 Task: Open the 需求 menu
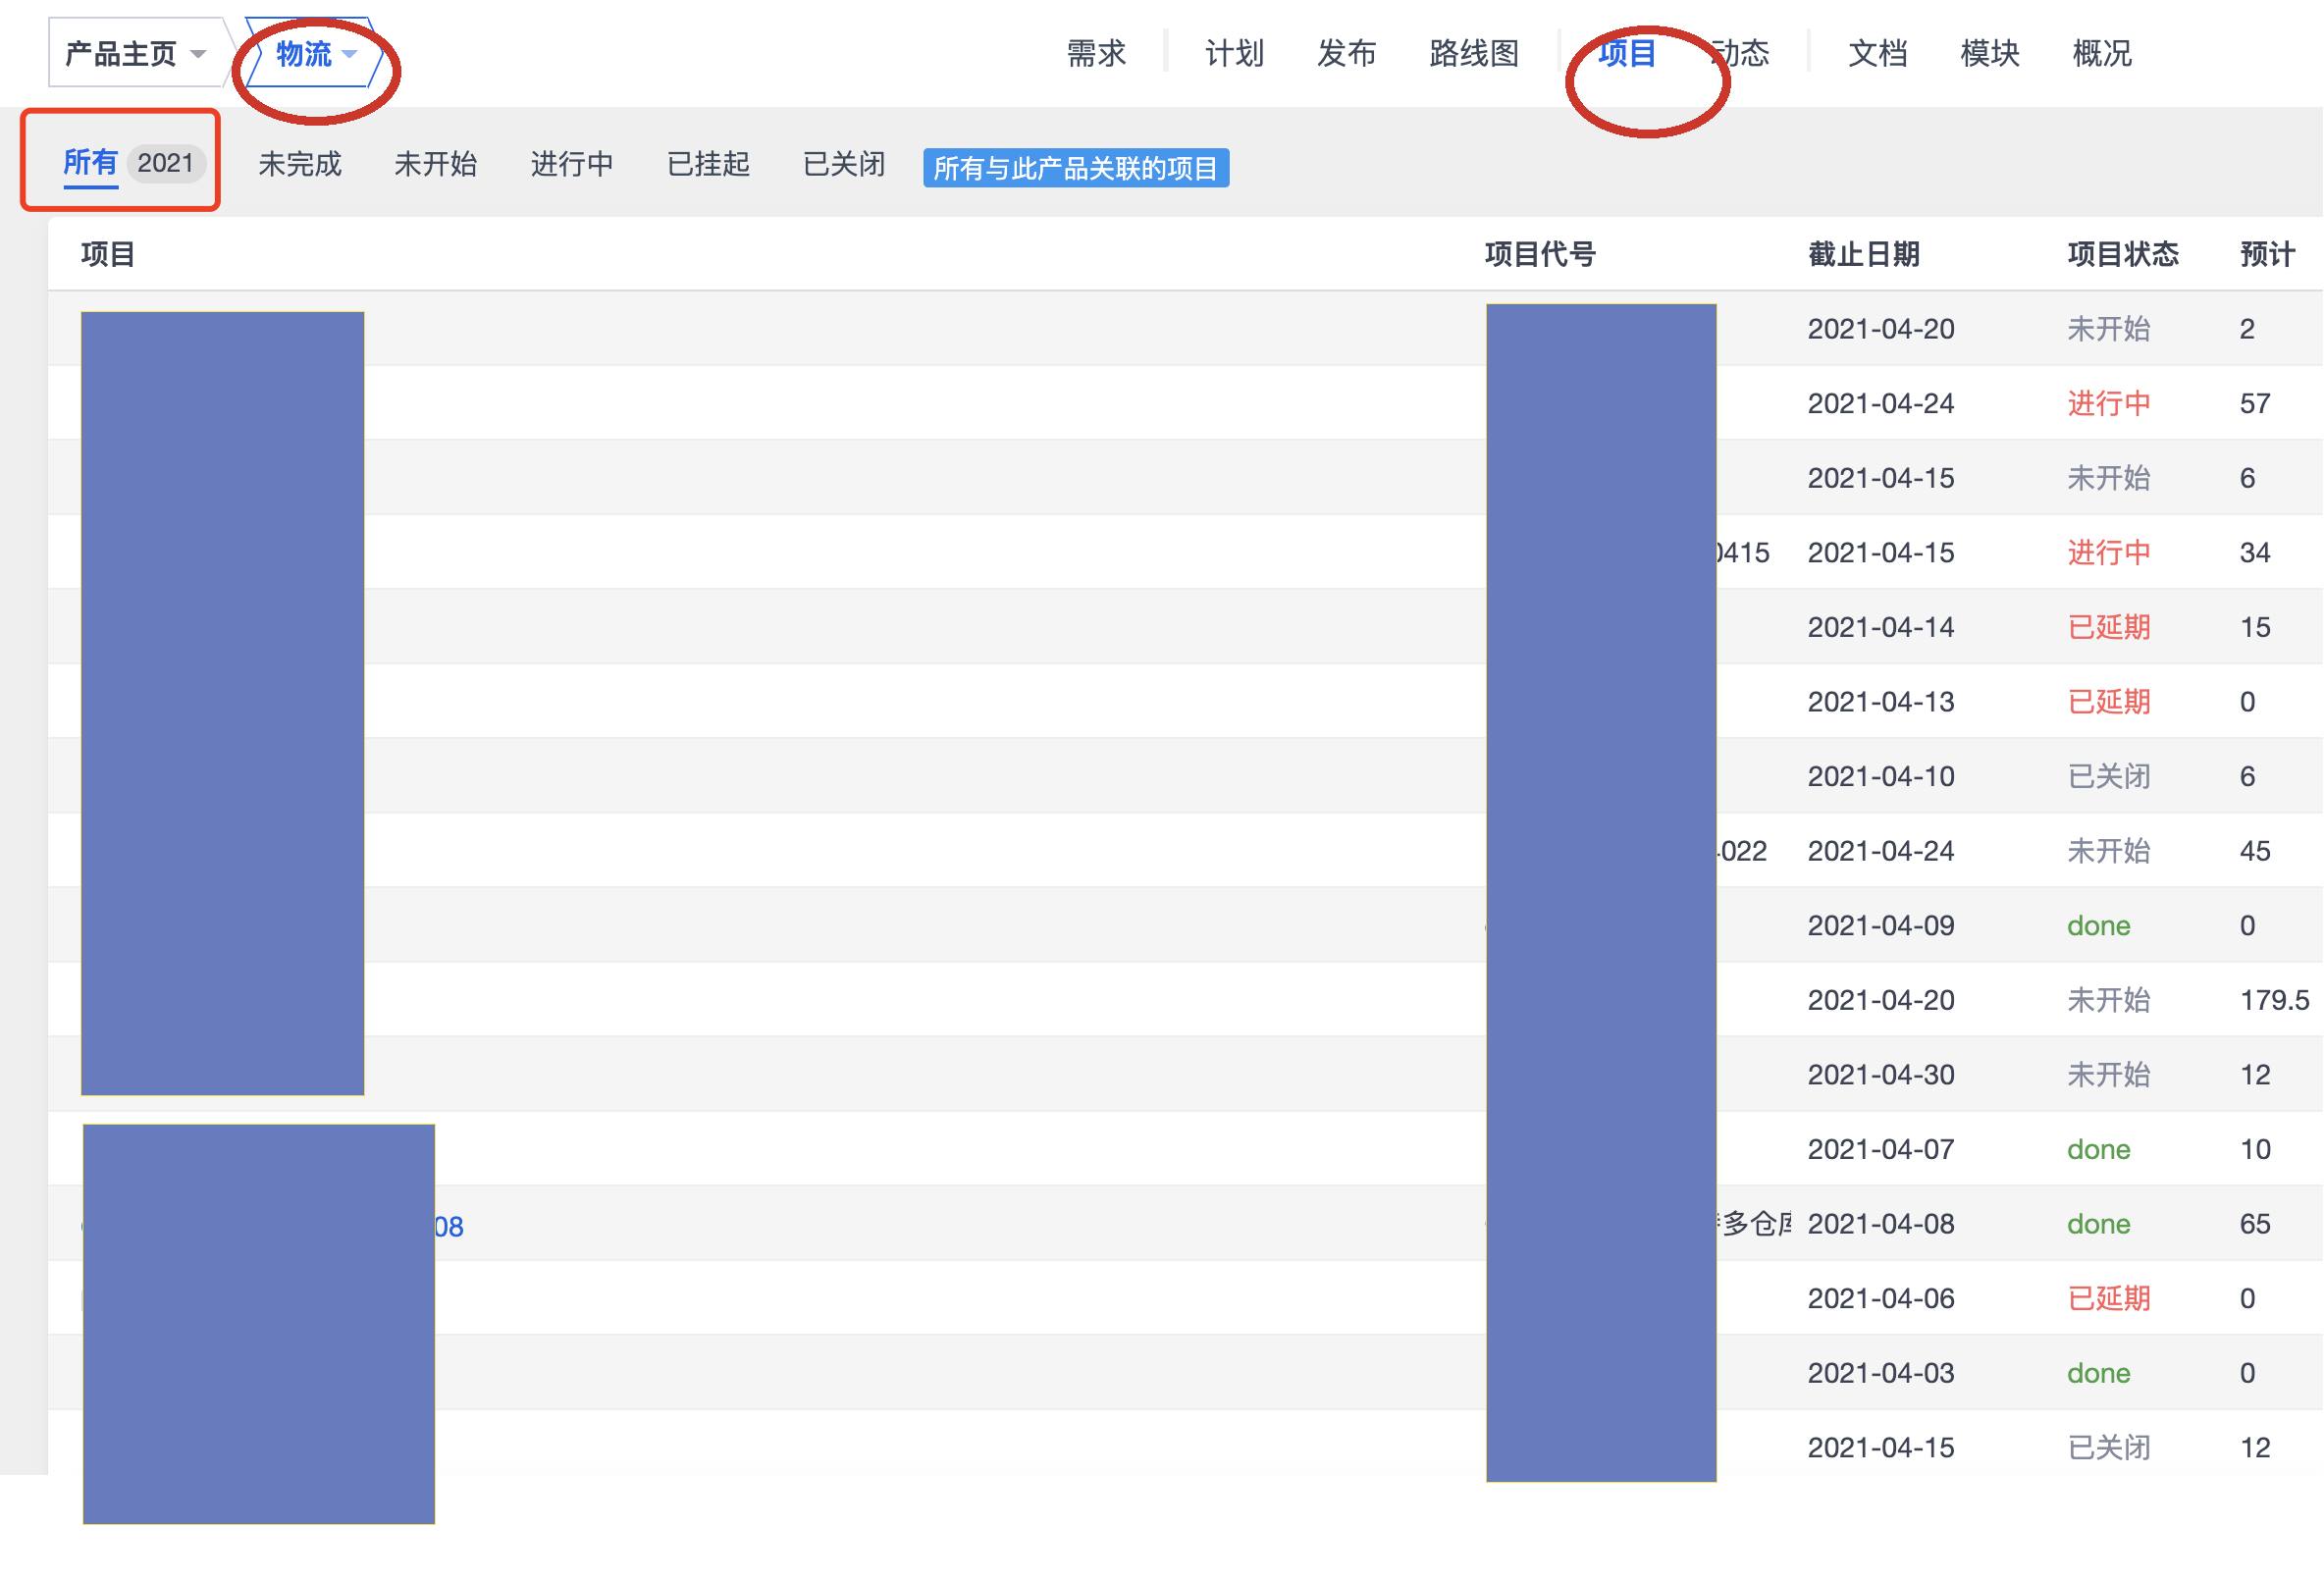point(1096,53)
